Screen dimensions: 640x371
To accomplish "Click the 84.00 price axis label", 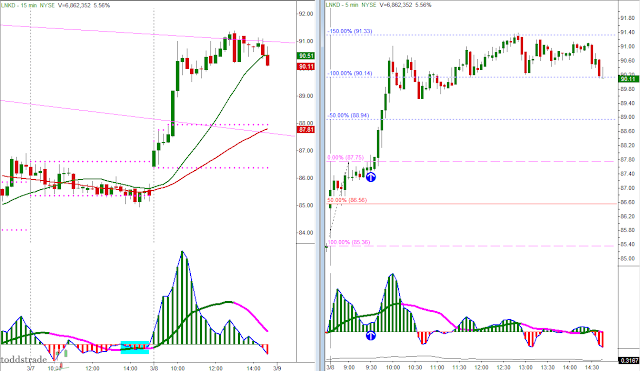I will [306, 233].
